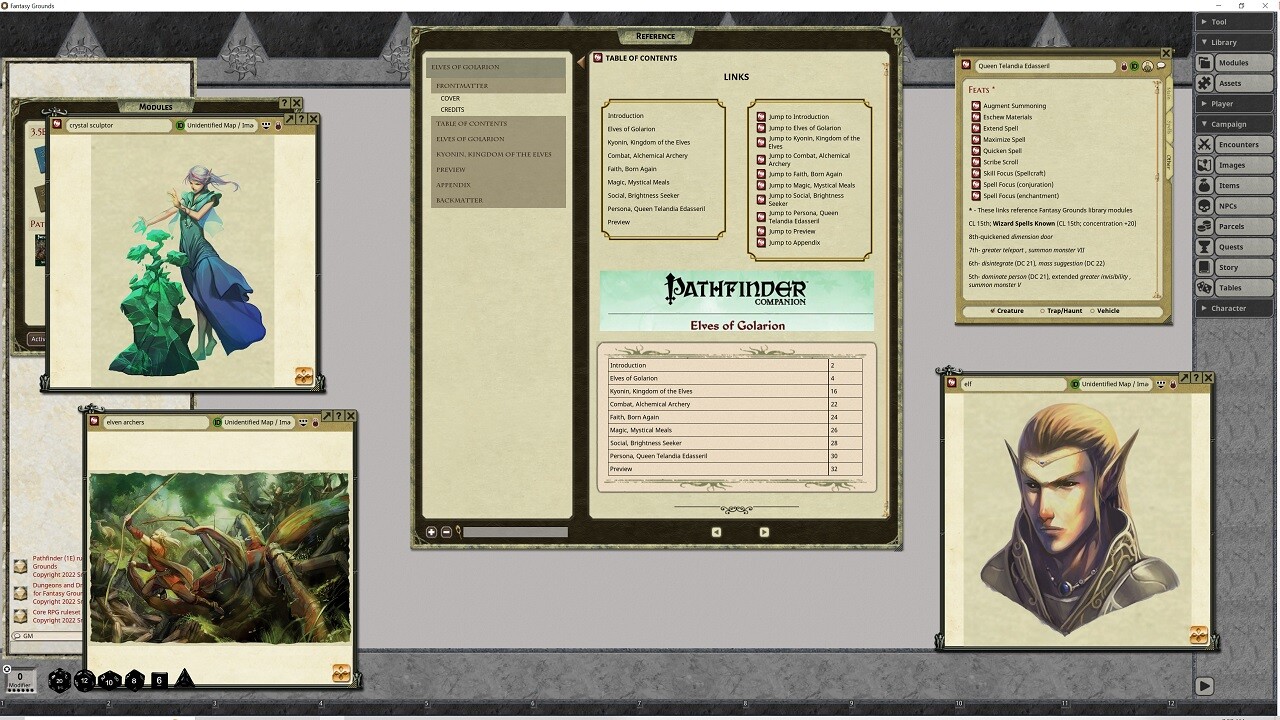Viewport: 1280px width, 720px height.
Task: Toggle ID status on Queen Telandia
Action: (x=1135, y=66)
